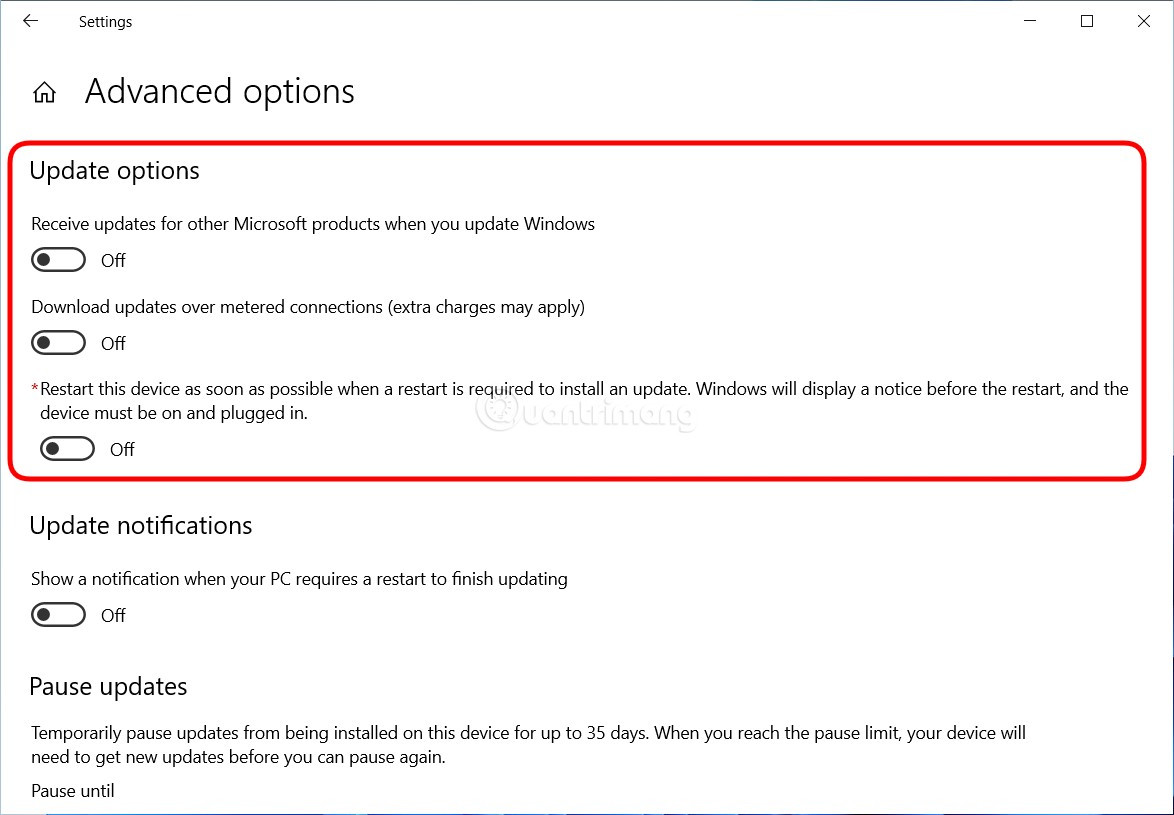Toggle download updates over metered connections
This screenshot has height=815, width=1174.
coord(58,343)
